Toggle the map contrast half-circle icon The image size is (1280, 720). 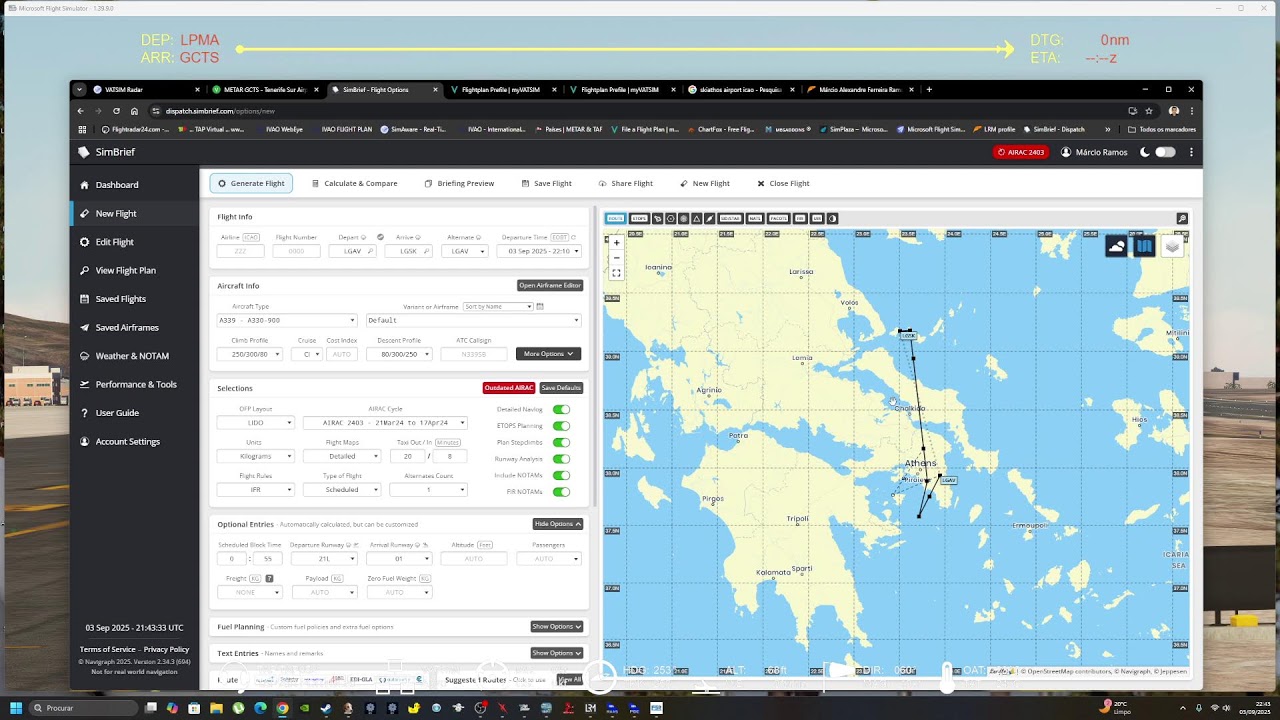pos(832,218)
